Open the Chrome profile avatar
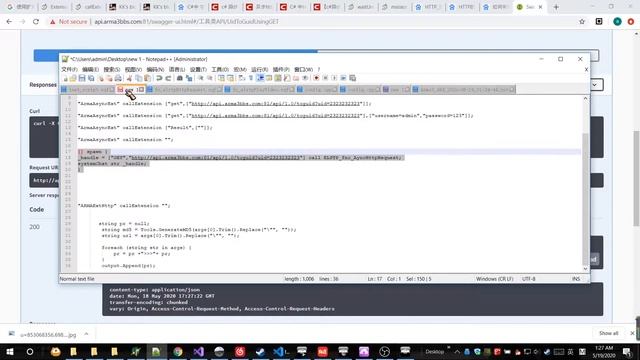Screen dimensions: 640x360 click(x=617, y=22)
